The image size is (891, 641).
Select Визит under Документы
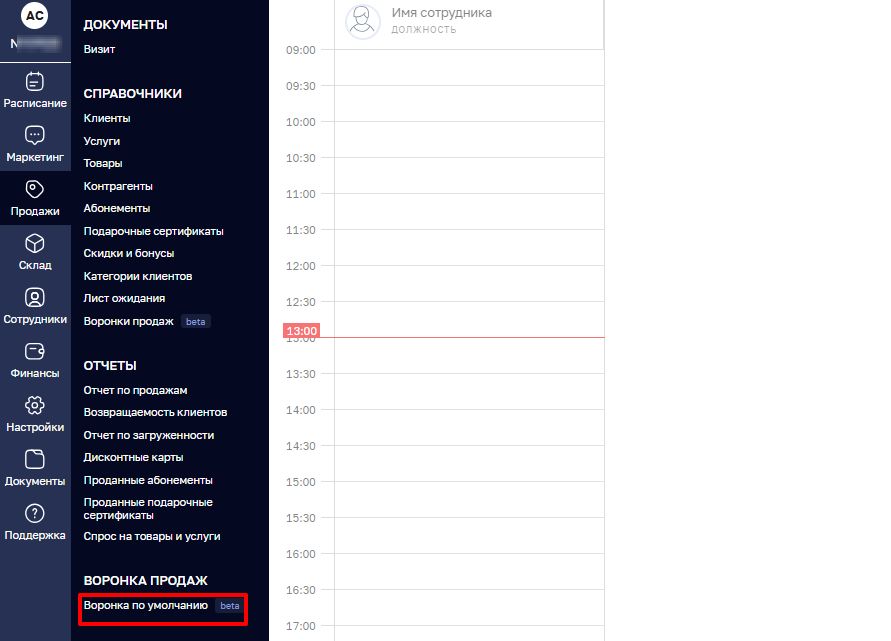point(100,49)
